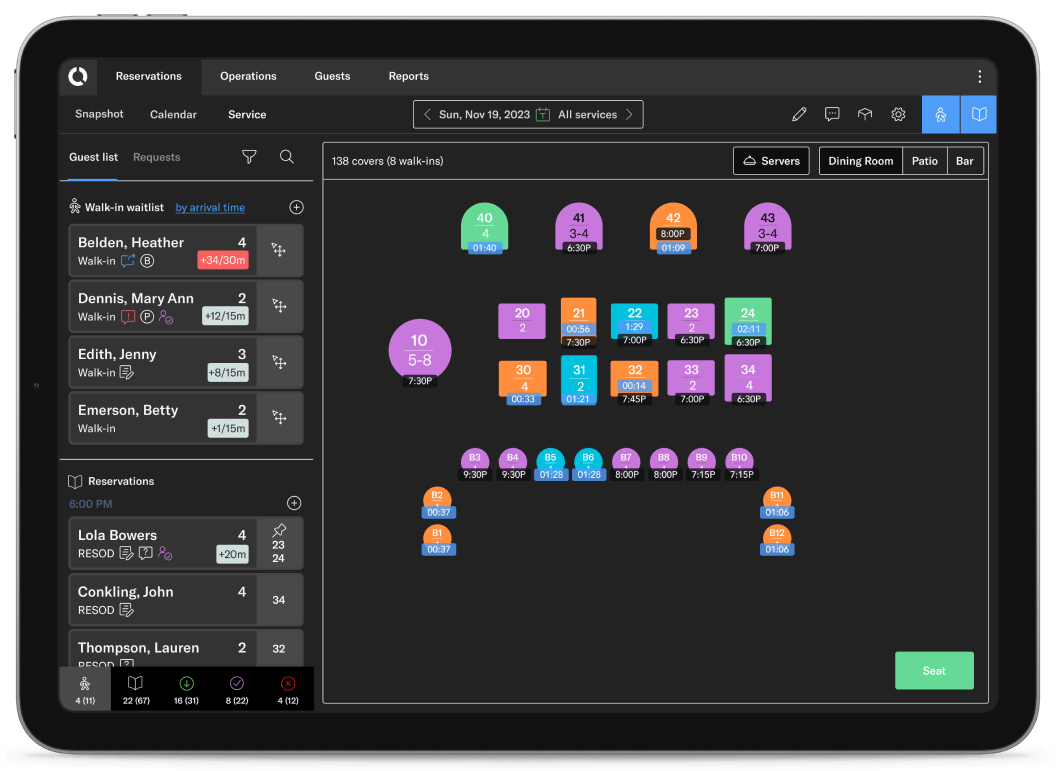Select arrived 16 (31) bottom tab
Screen dimensions: 1056x771
click(x=187, y=690)
